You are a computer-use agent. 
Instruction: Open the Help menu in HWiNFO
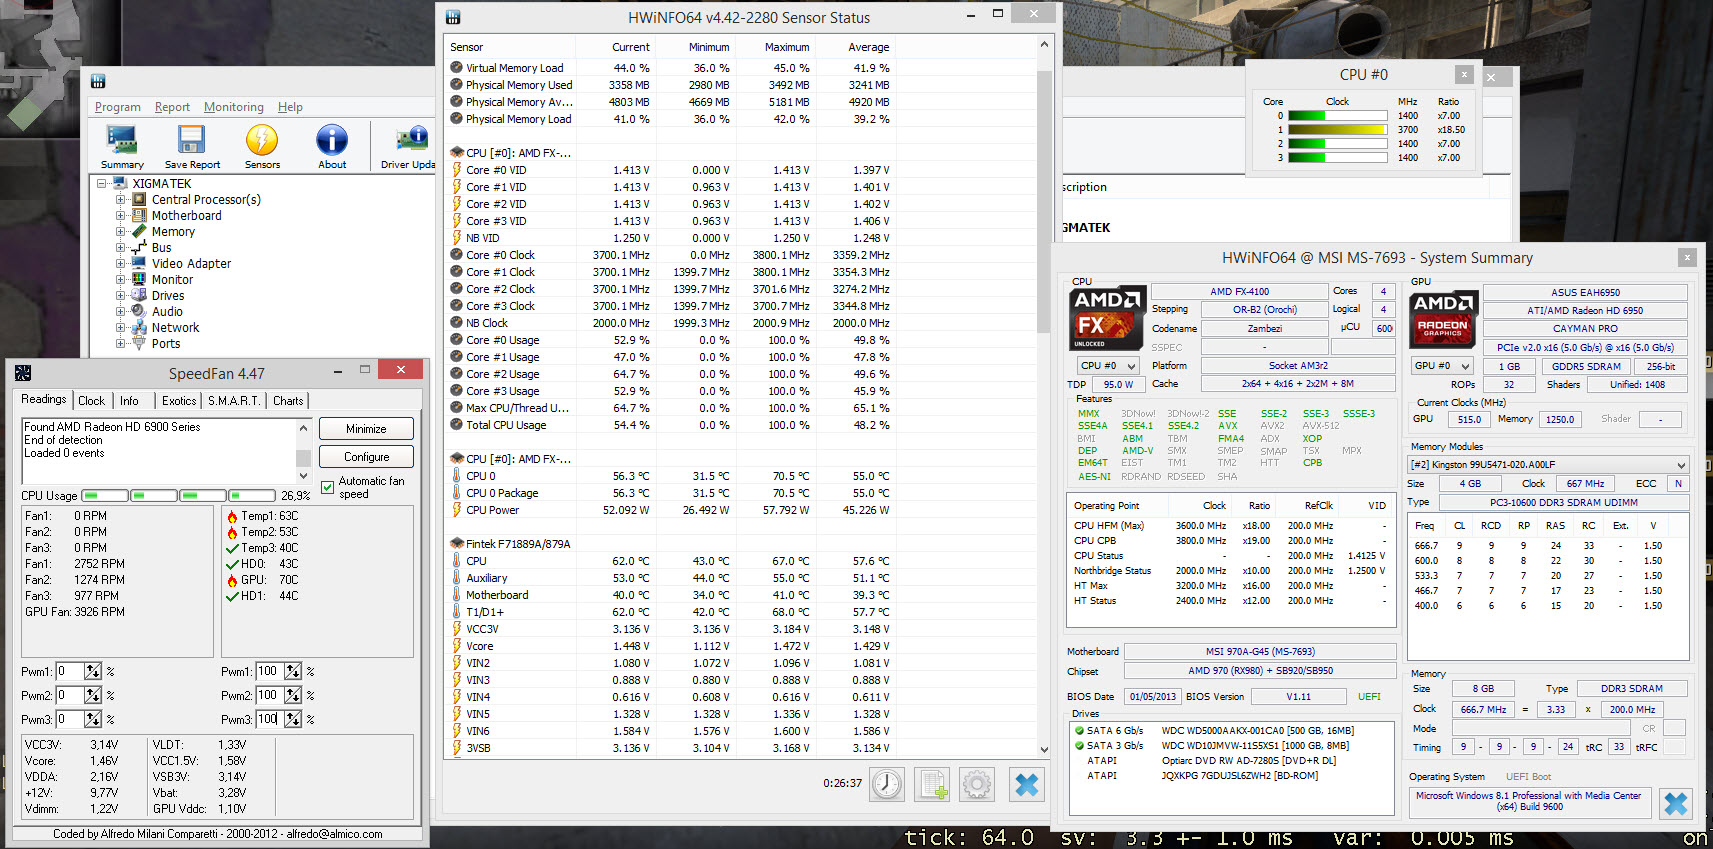(x=290, y=107)
